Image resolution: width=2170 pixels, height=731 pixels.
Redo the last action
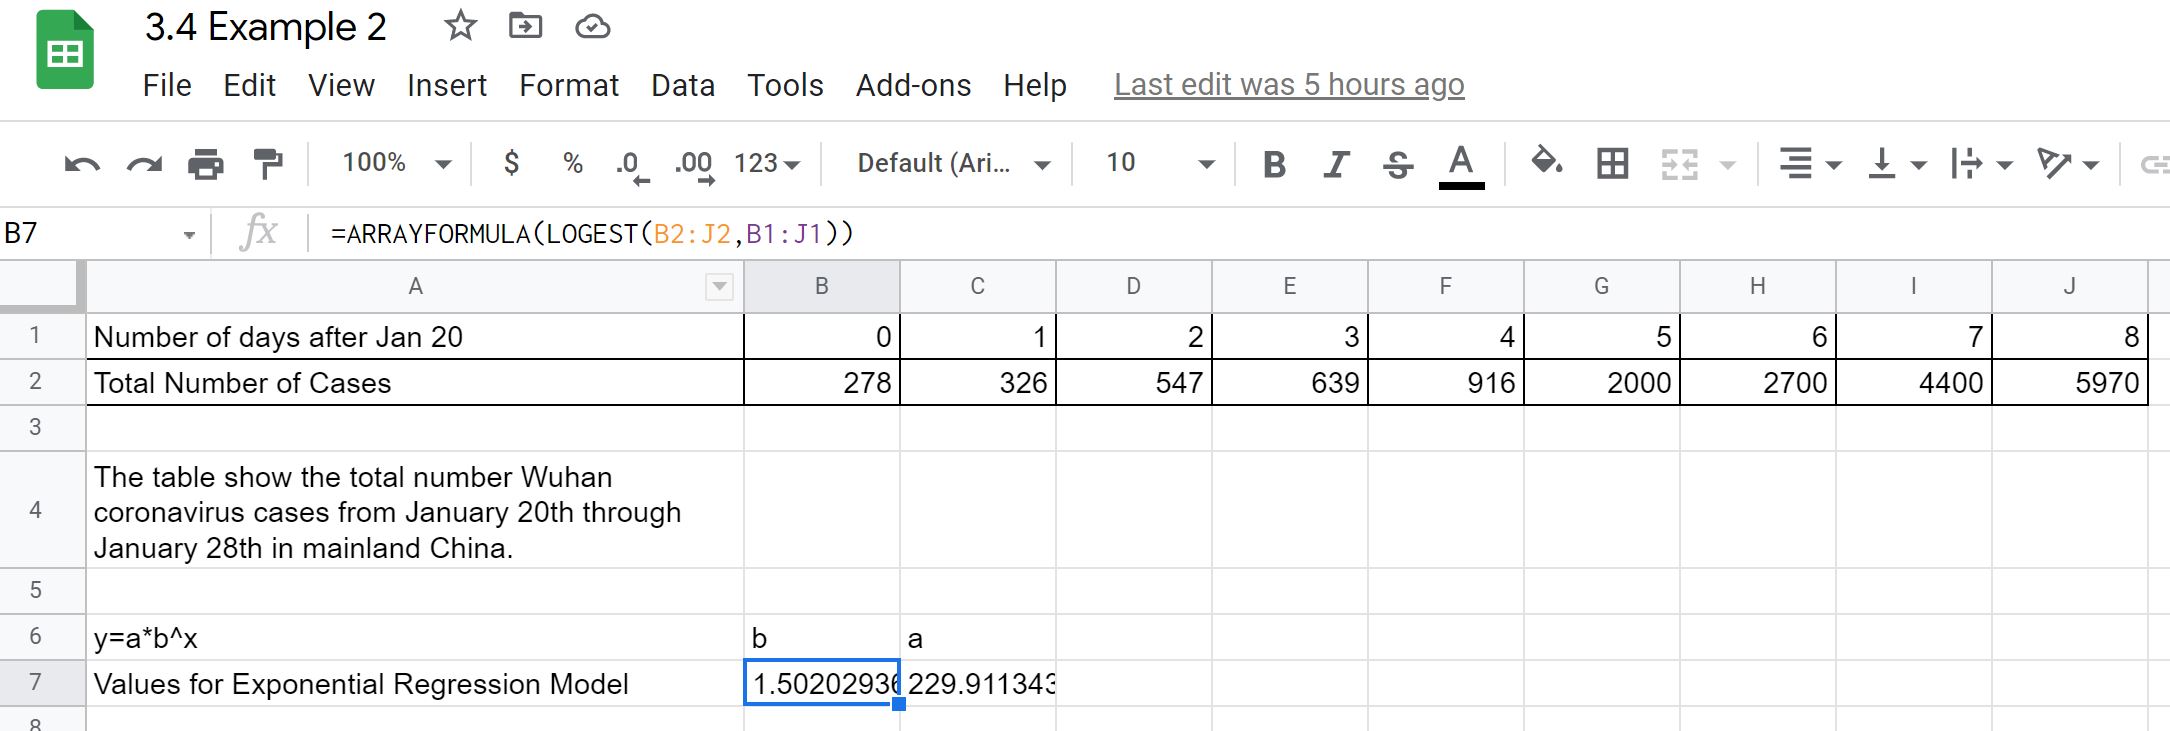coord(144,163)
